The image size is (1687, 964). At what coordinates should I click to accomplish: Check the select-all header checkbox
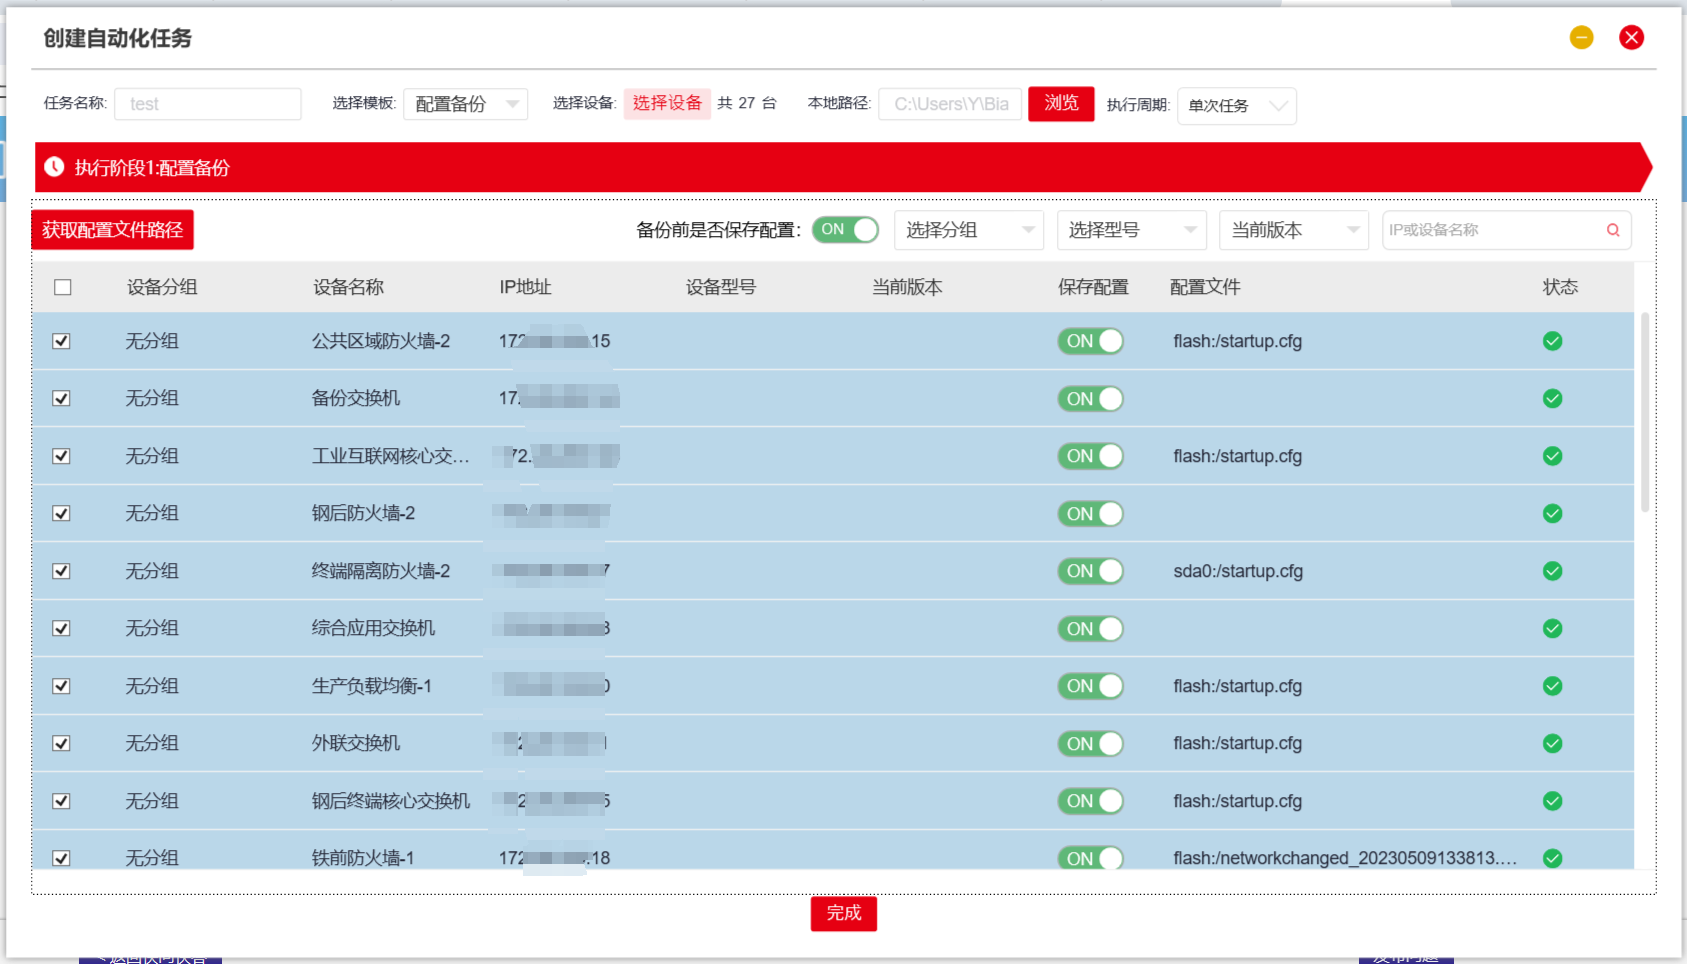click(63, 287)
